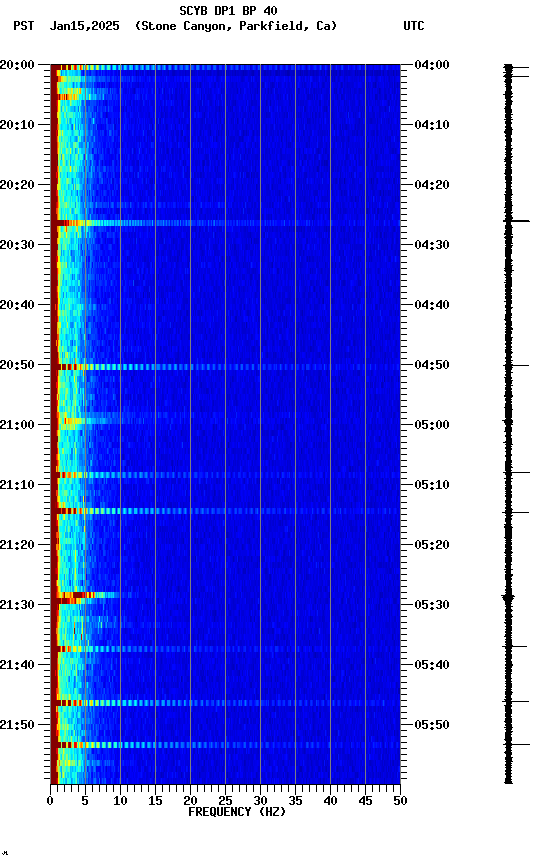Click the seismogram spike at 04:50 UTC

[x=517, y=365]
